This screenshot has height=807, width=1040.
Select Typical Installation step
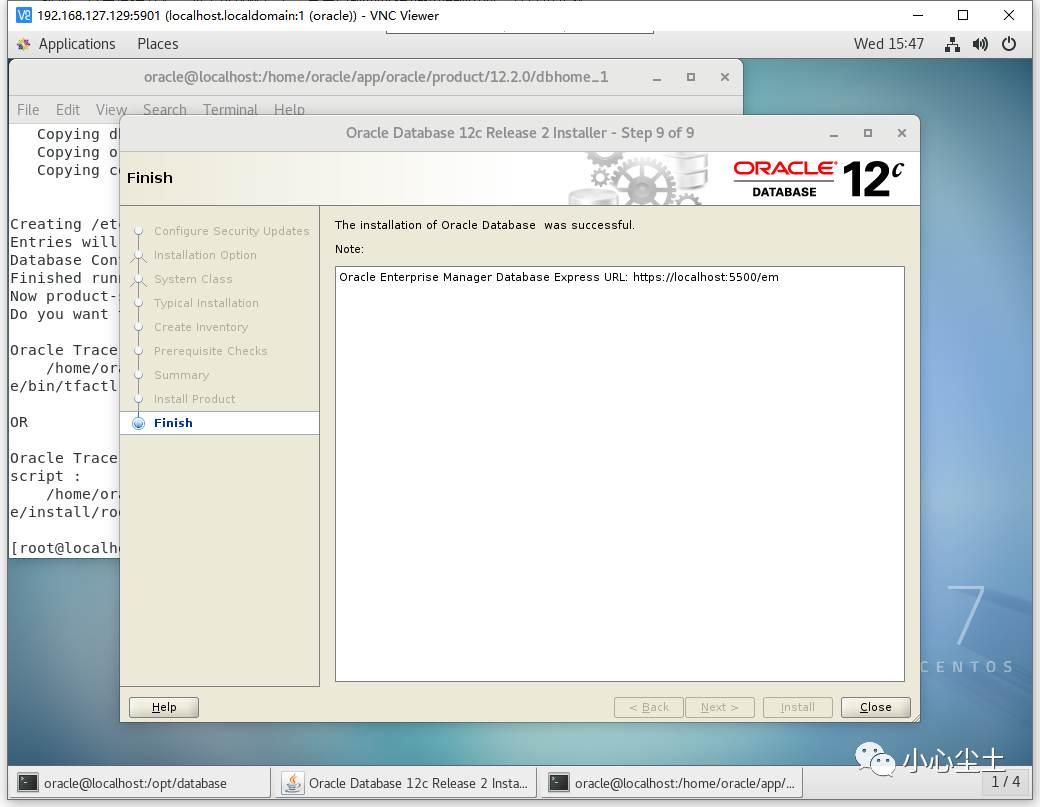206,303
